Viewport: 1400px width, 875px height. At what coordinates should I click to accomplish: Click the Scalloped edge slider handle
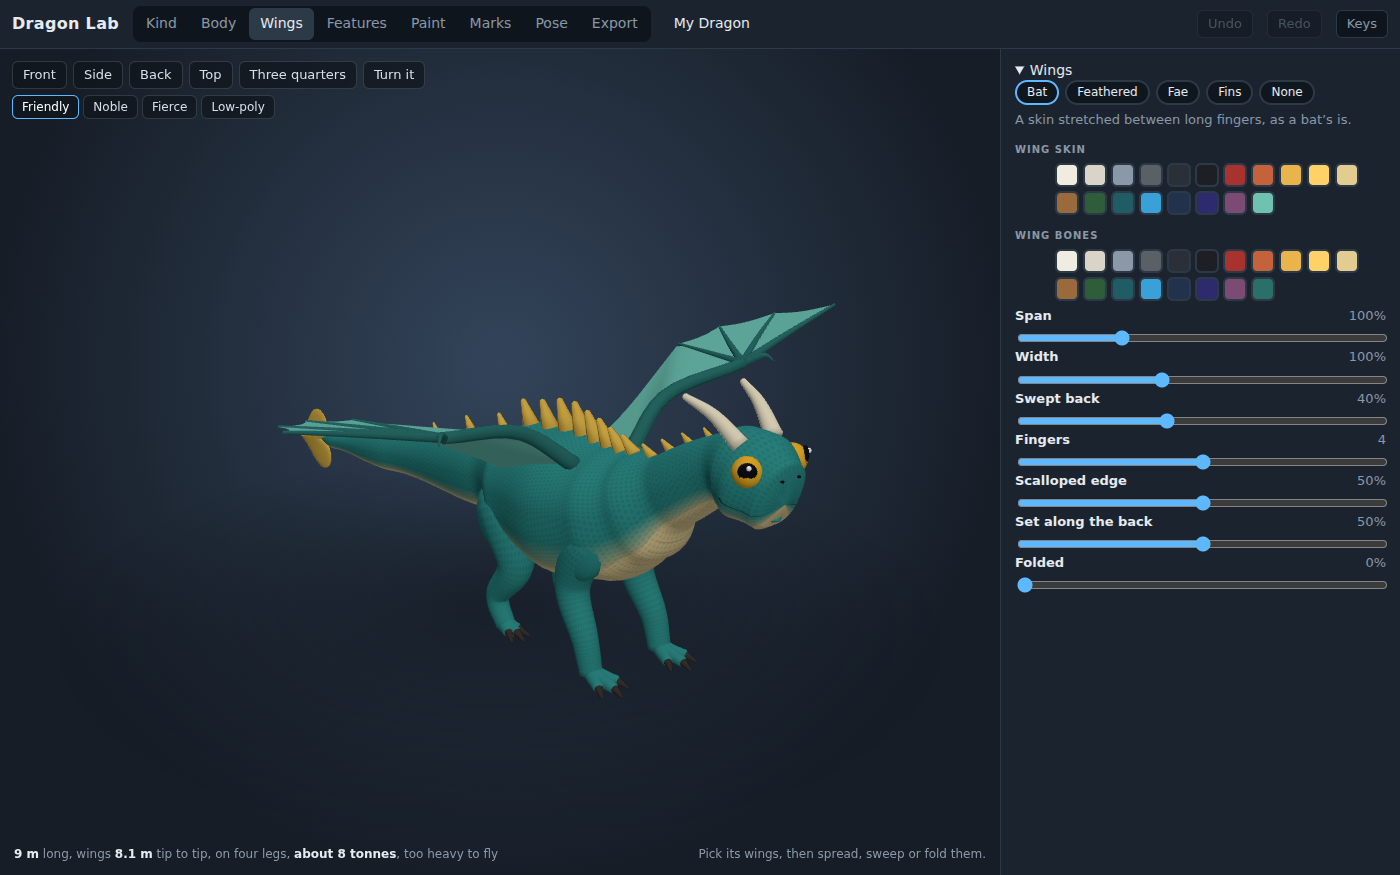(x=1203, y=503)
